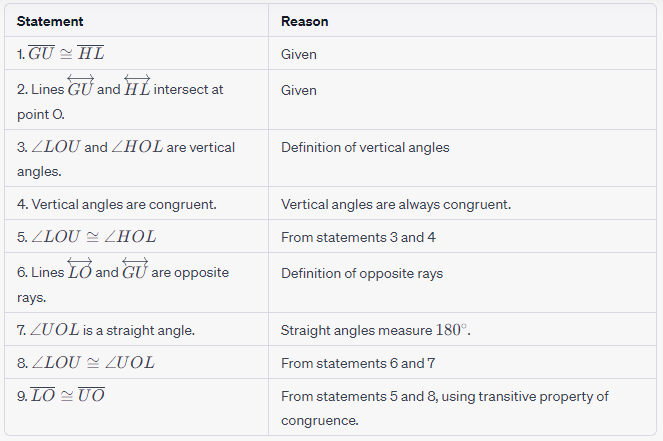Select statement 7 UOL is a straight angle
The image size is (663, 441).
106,330
